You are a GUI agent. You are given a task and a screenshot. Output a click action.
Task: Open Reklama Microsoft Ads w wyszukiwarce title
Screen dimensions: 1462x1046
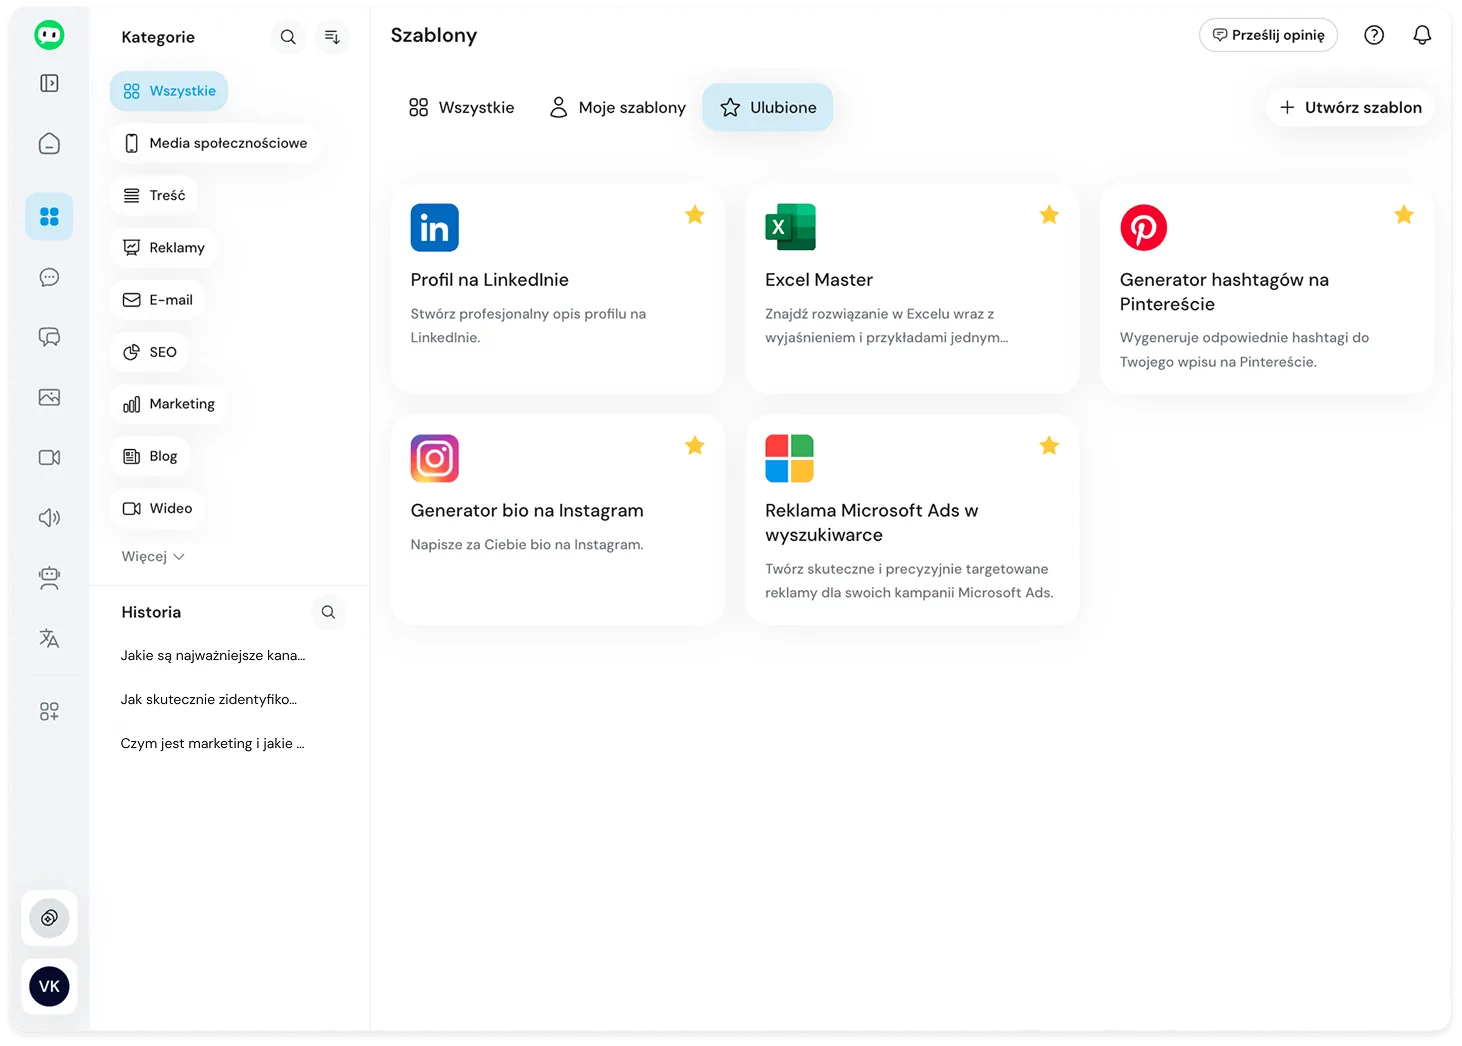point(872,522)
